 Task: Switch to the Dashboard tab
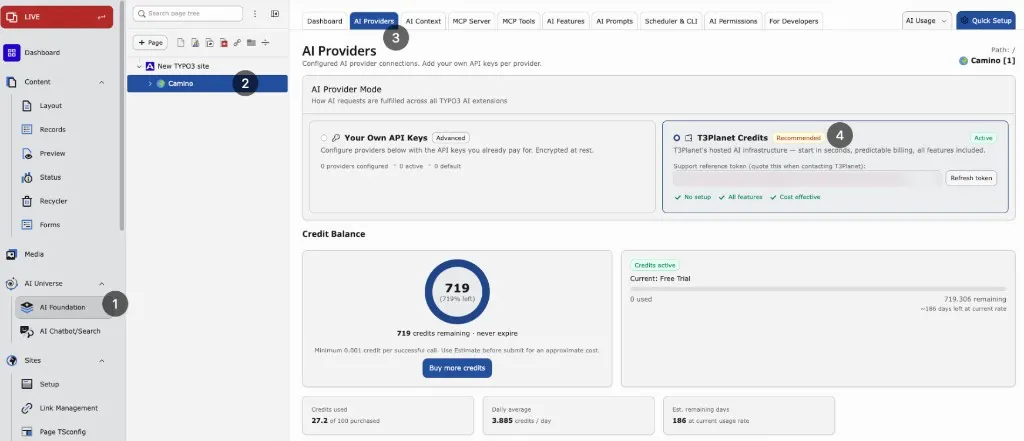(325, 21)
